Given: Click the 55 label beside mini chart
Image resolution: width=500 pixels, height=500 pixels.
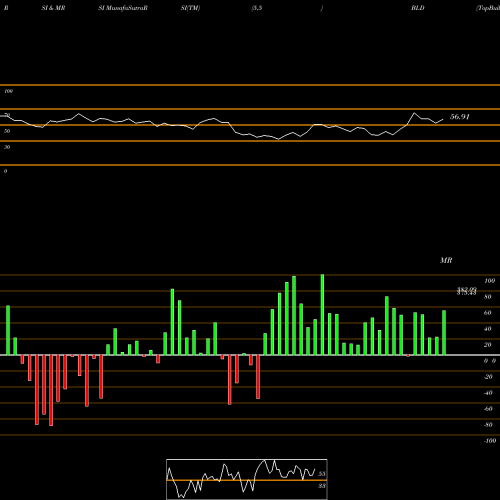Looking at the screenshot, I should point(322,474).
